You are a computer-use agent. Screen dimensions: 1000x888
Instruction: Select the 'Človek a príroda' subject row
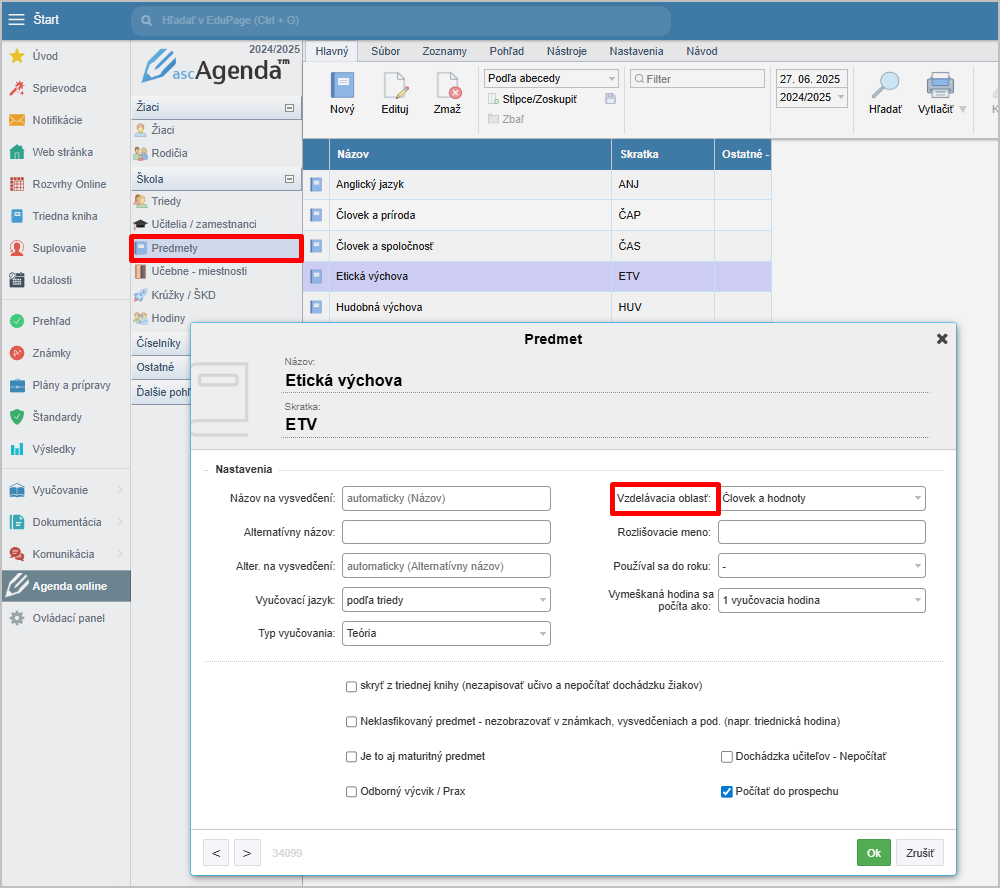537,215
